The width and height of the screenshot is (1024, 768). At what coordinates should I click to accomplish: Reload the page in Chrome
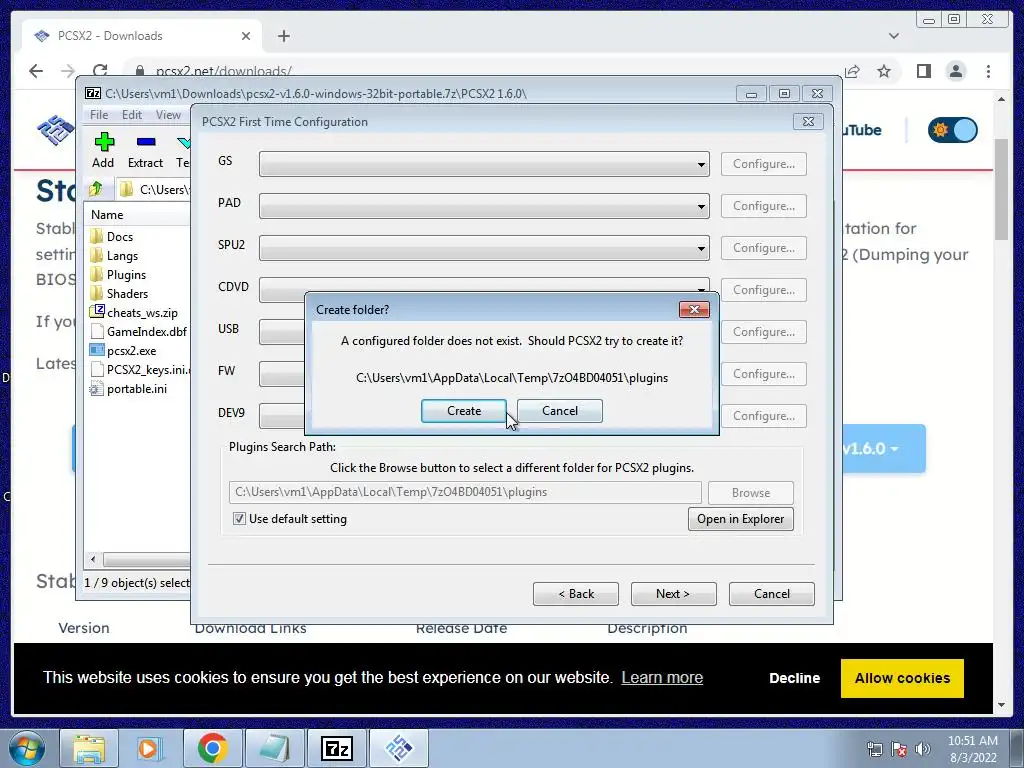[100, 71]
